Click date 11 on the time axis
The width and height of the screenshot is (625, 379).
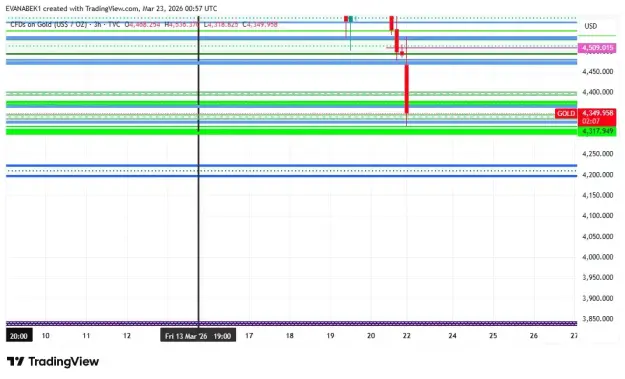[x=86, y=336]
